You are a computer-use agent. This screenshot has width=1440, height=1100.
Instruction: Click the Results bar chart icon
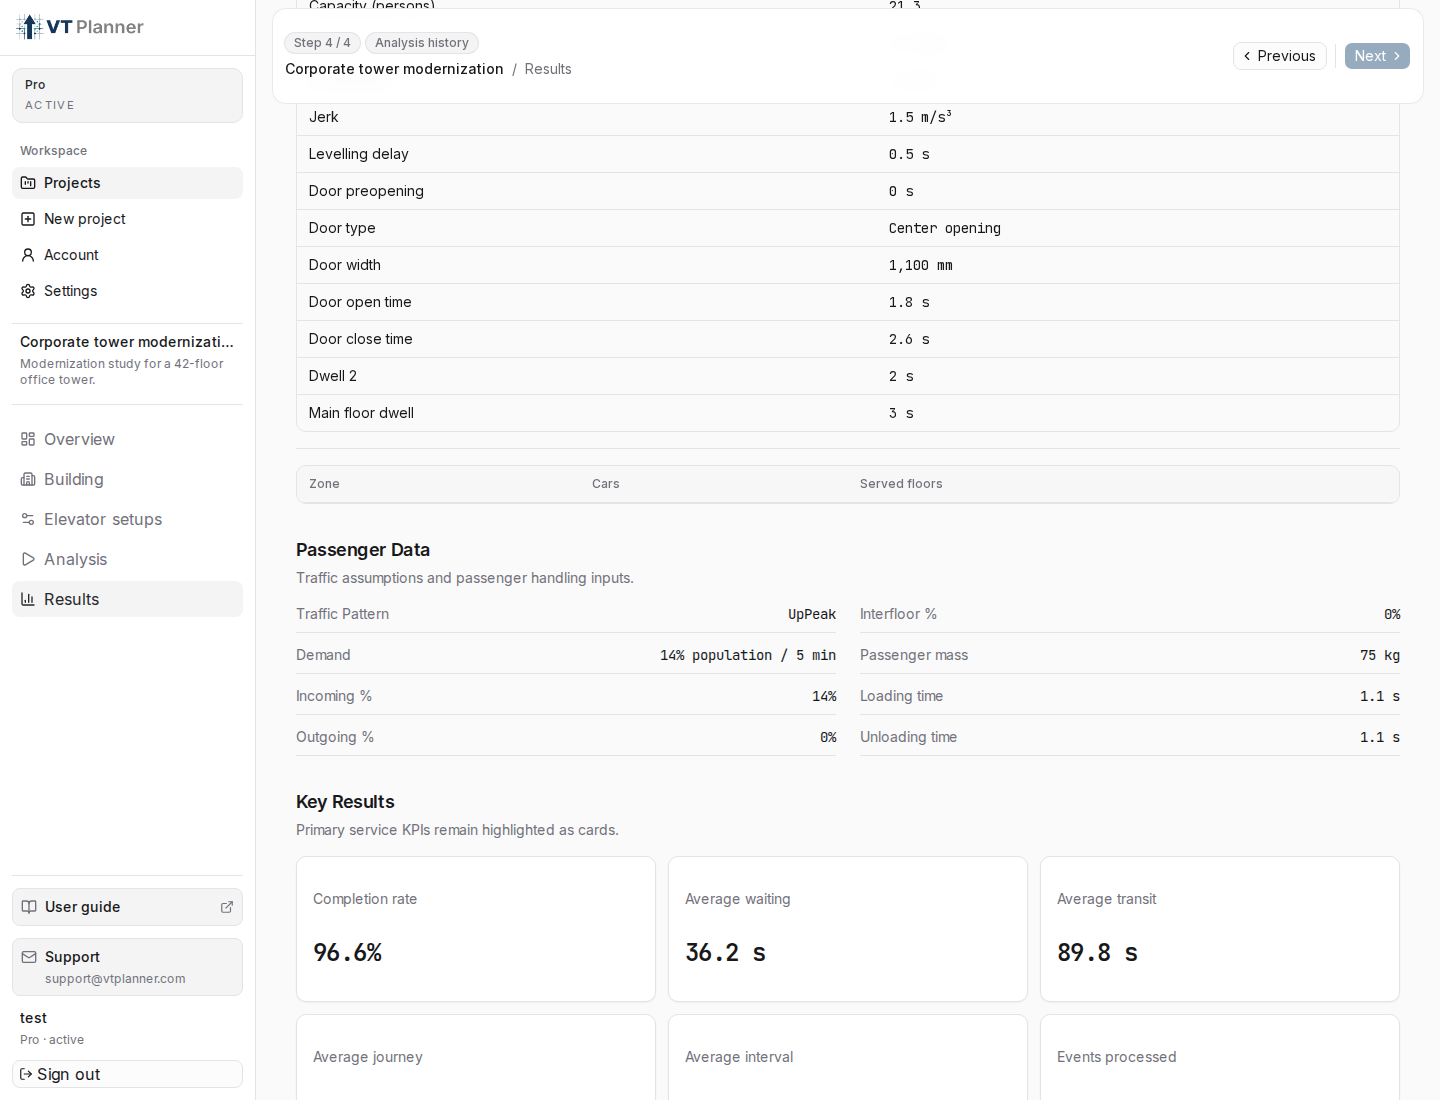[28, 599]
